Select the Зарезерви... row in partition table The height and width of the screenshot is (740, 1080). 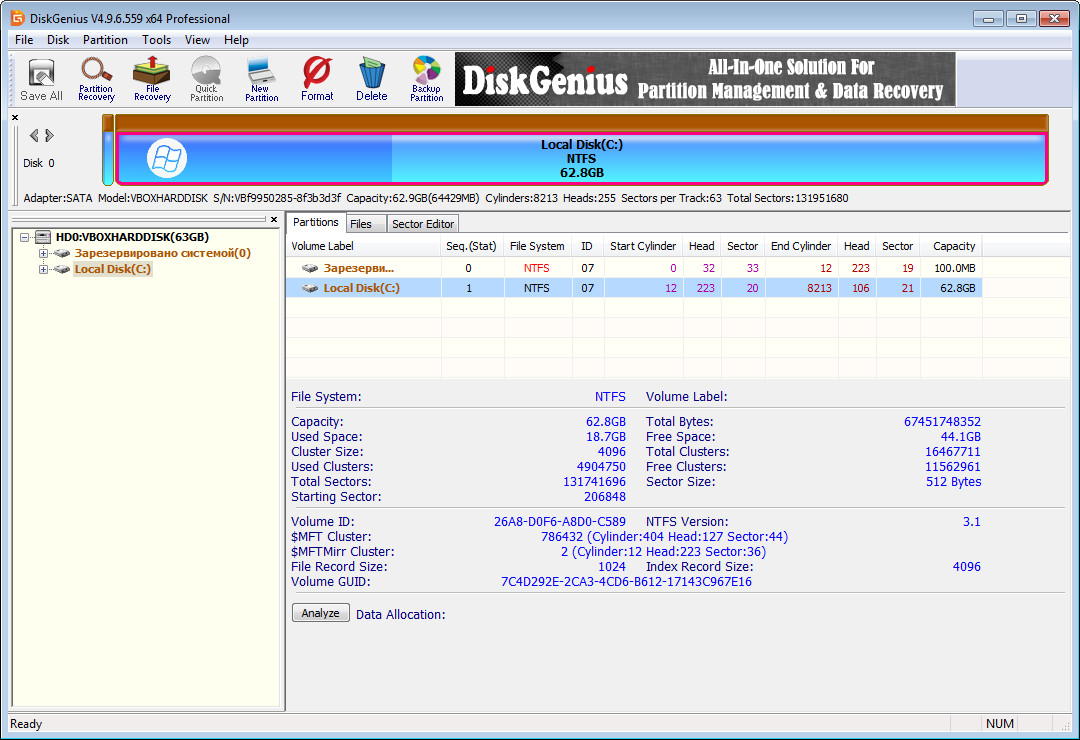[x=634, y=268]
